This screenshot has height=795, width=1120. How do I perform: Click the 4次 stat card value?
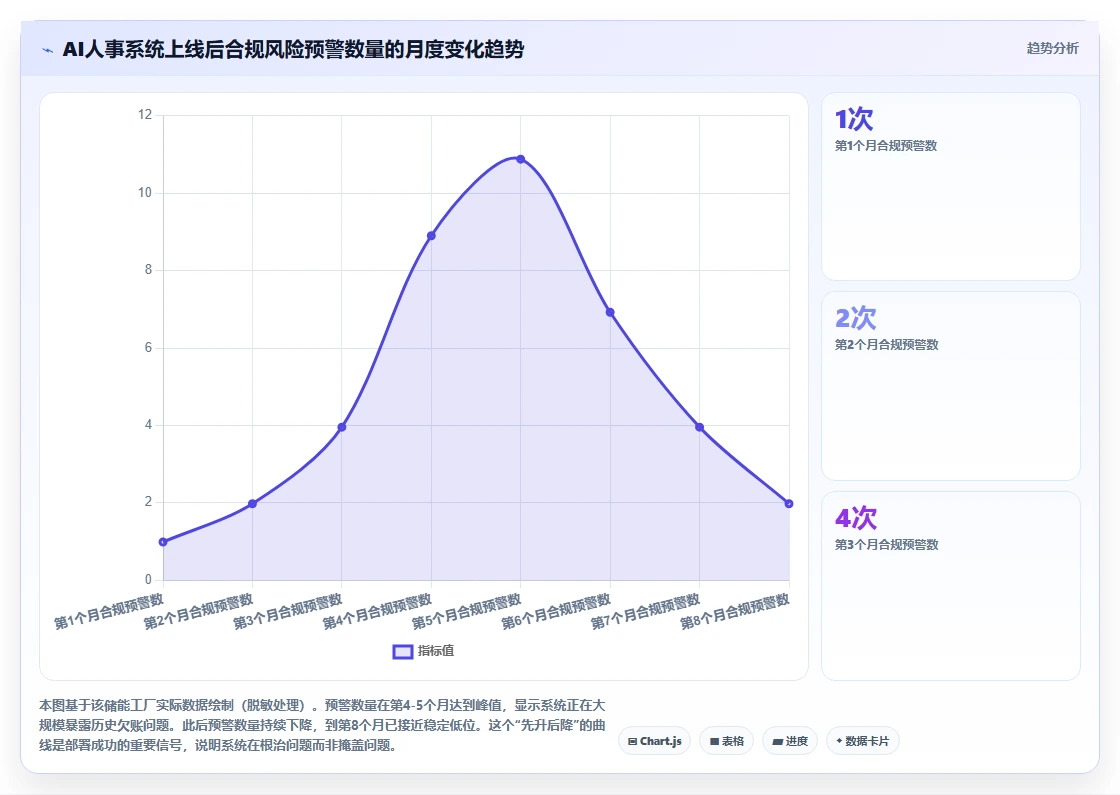coord(856,518)
